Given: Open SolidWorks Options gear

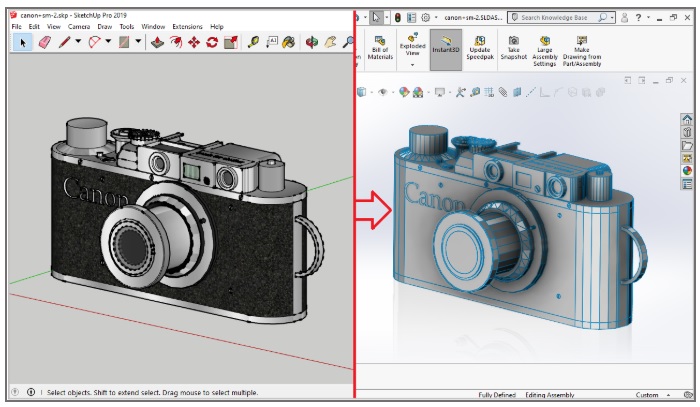Looking at the screenshot, I should 425,18.
